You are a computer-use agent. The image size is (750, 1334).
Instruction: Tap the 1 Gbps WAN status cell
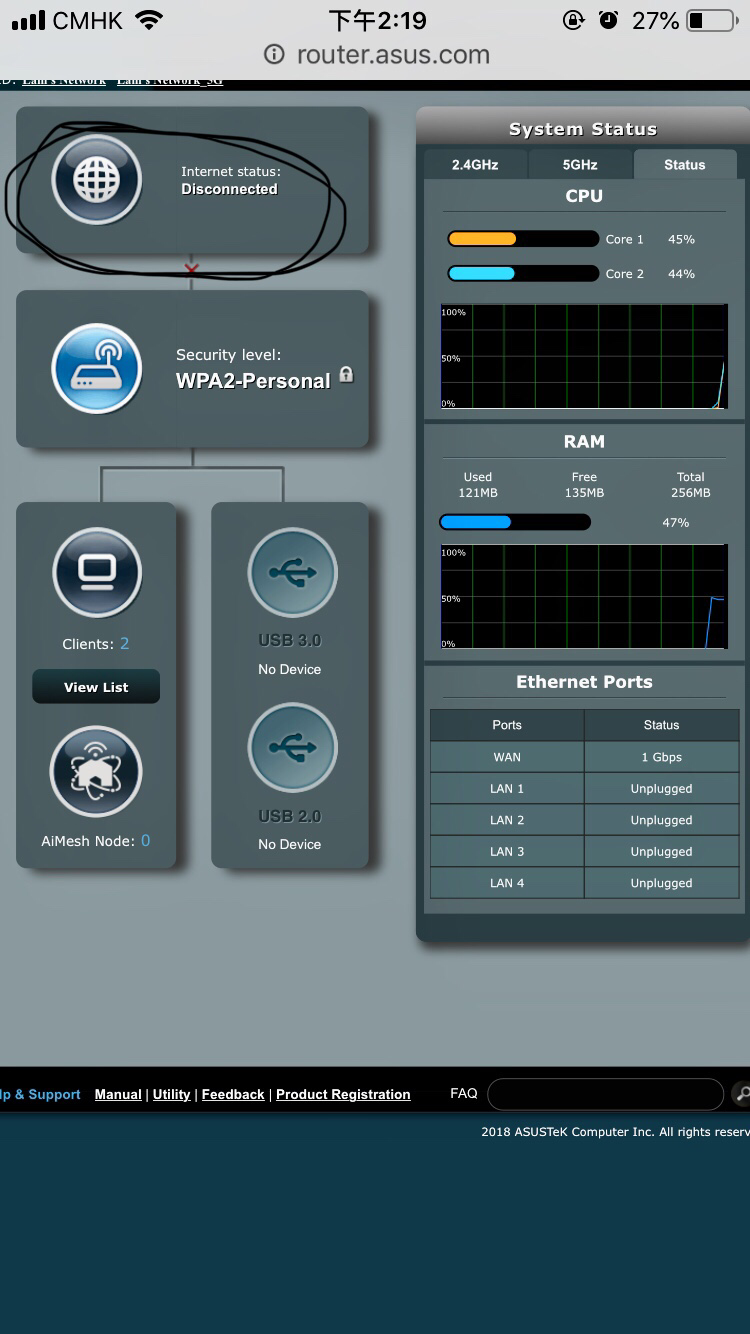661,757
